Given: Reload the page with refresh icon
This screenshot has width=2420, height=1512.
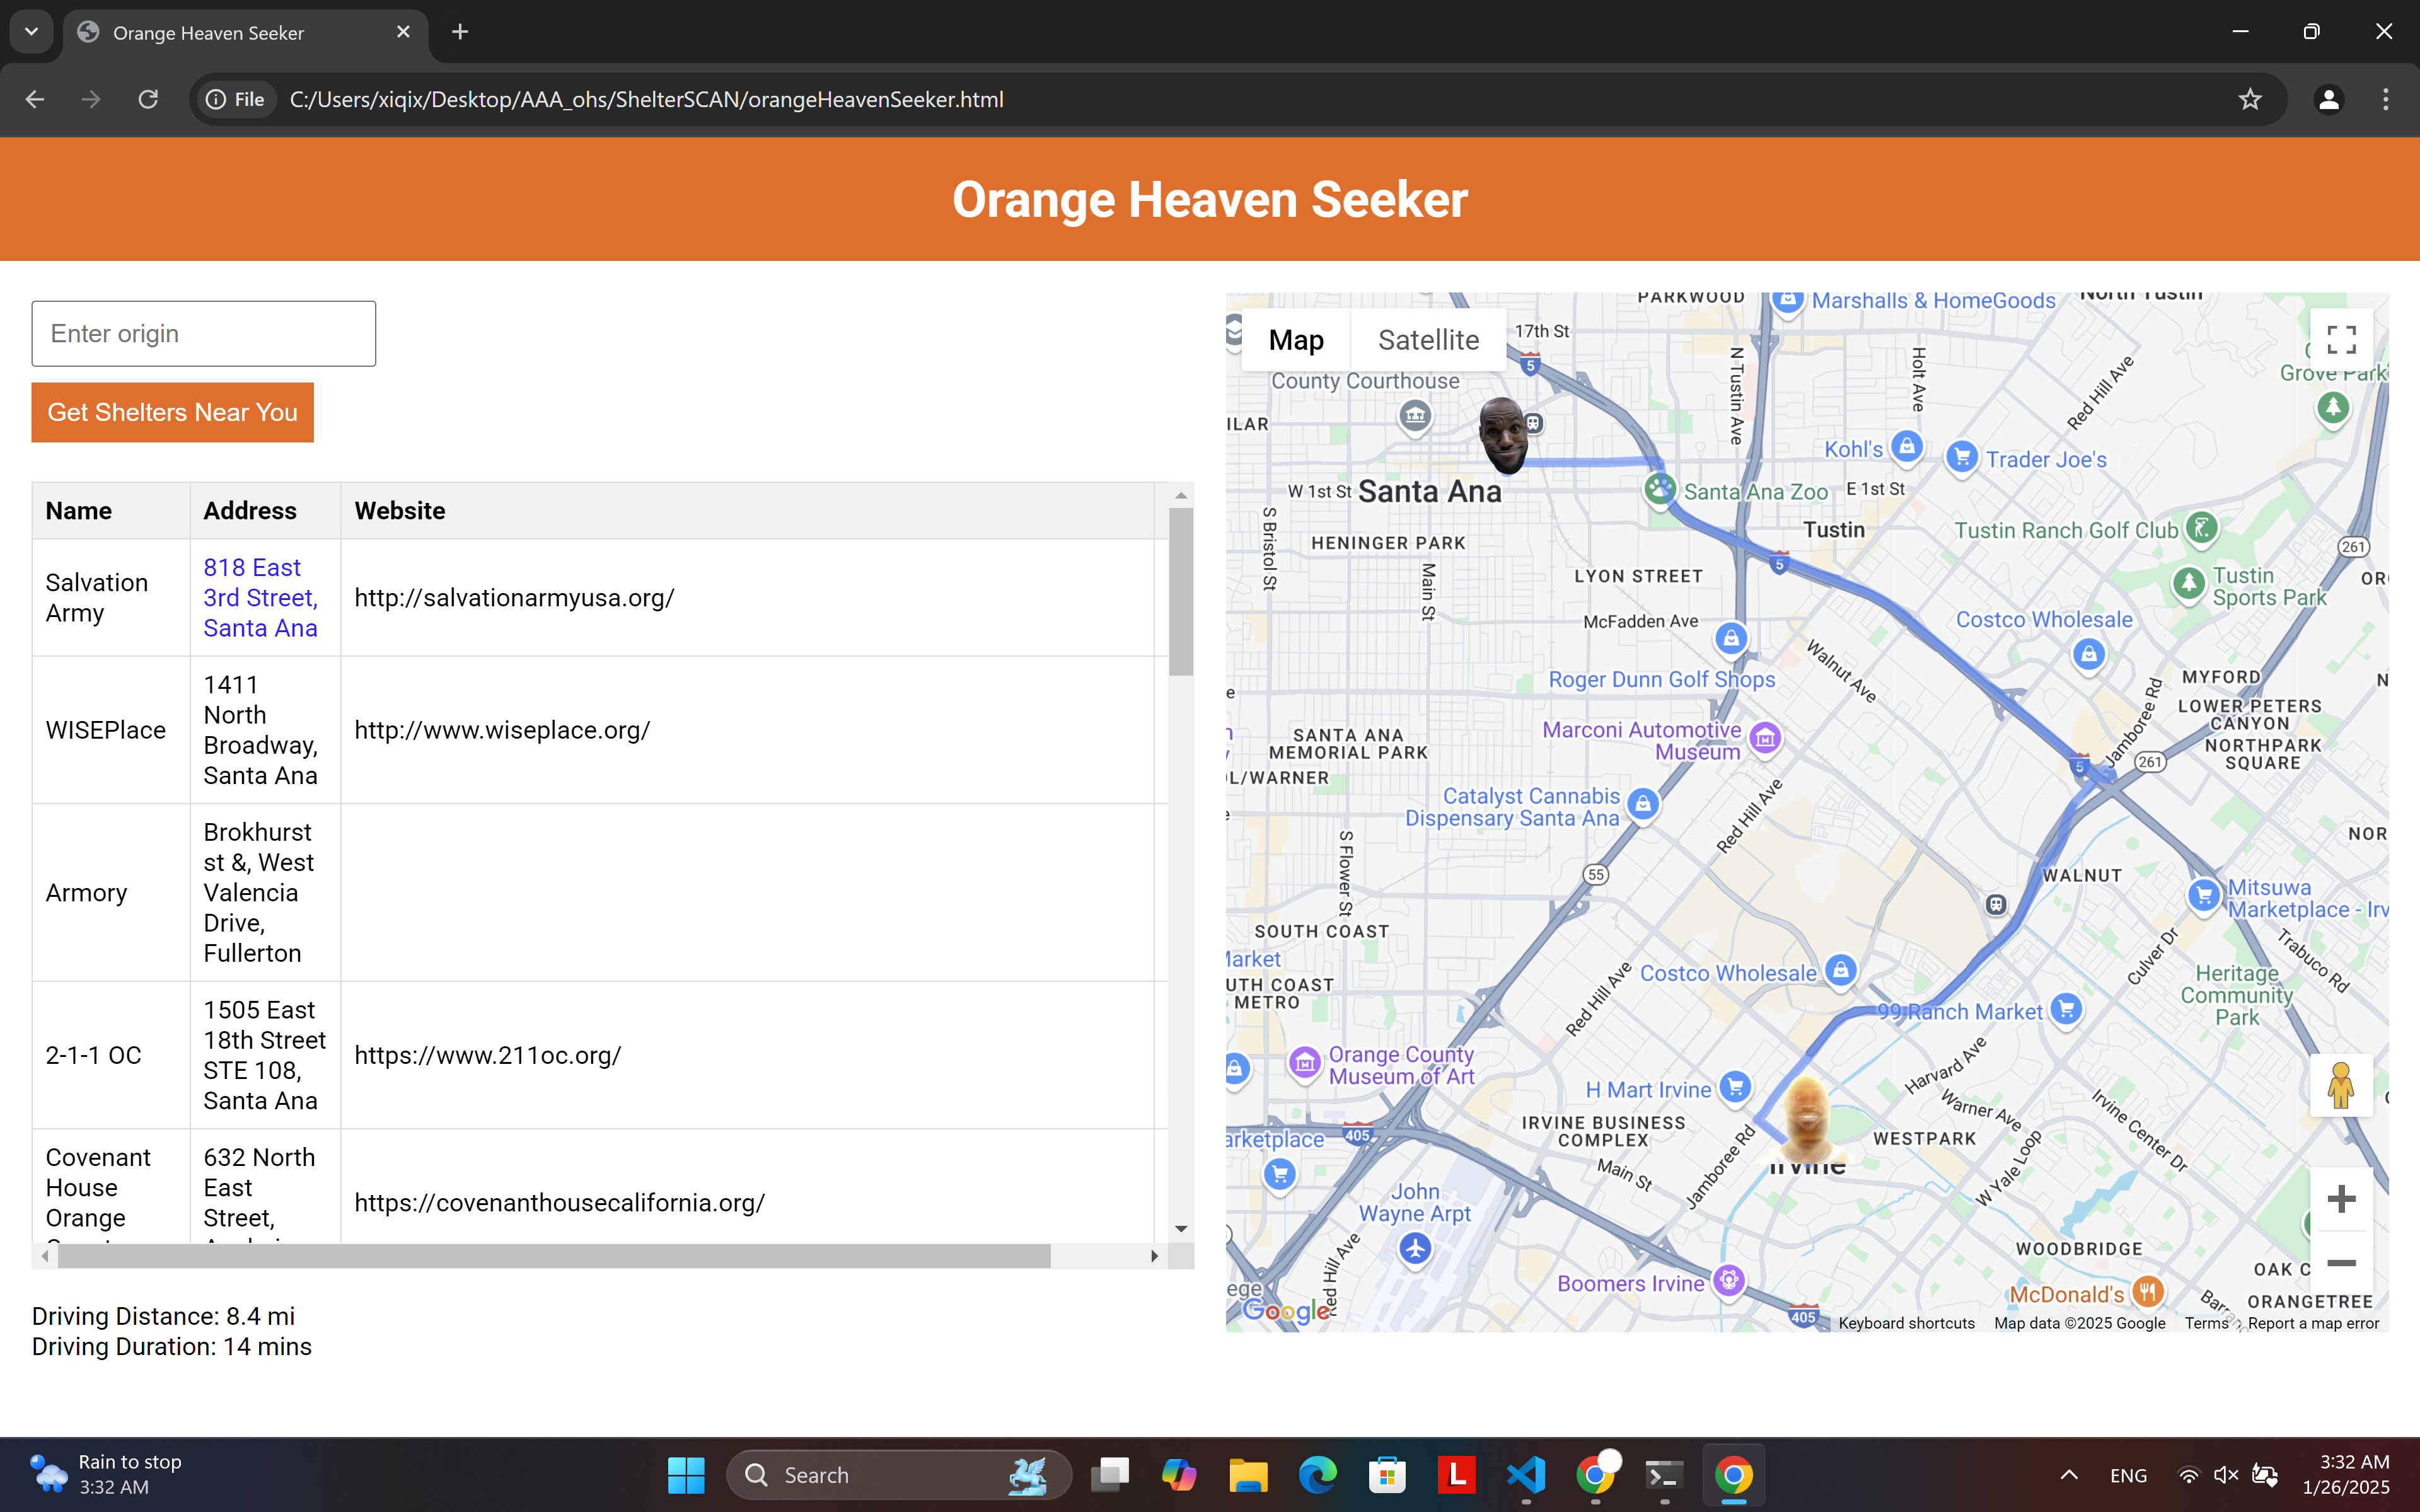Looking at the screenshot, I should click(x=148, y=99).
